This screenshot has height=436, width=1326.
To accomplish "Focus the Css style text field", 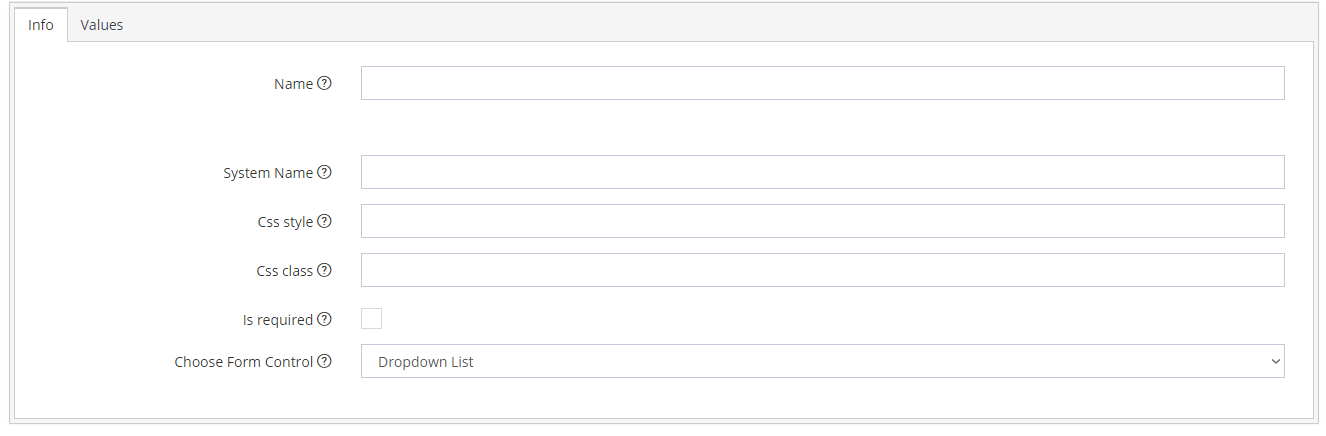I will click(822, 221).
